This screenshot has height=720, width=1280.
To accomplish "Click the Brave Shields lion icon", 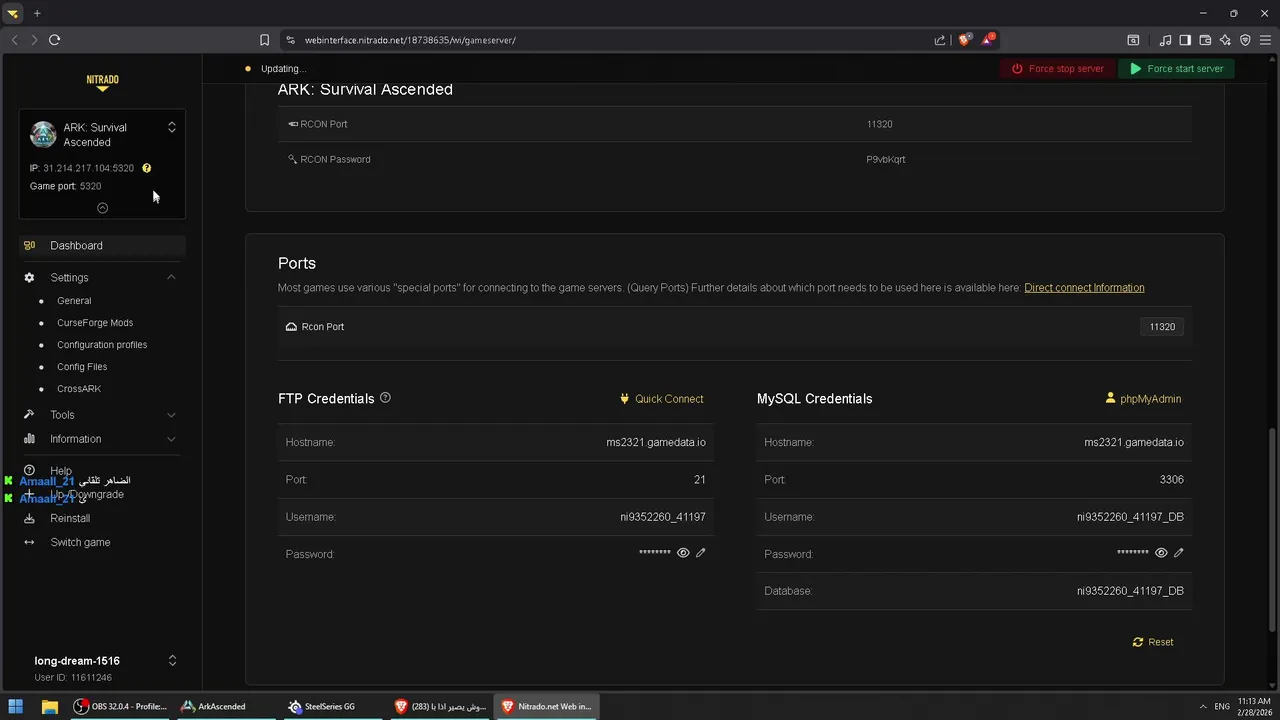I will pyautogui.click(x=964, y=40).
